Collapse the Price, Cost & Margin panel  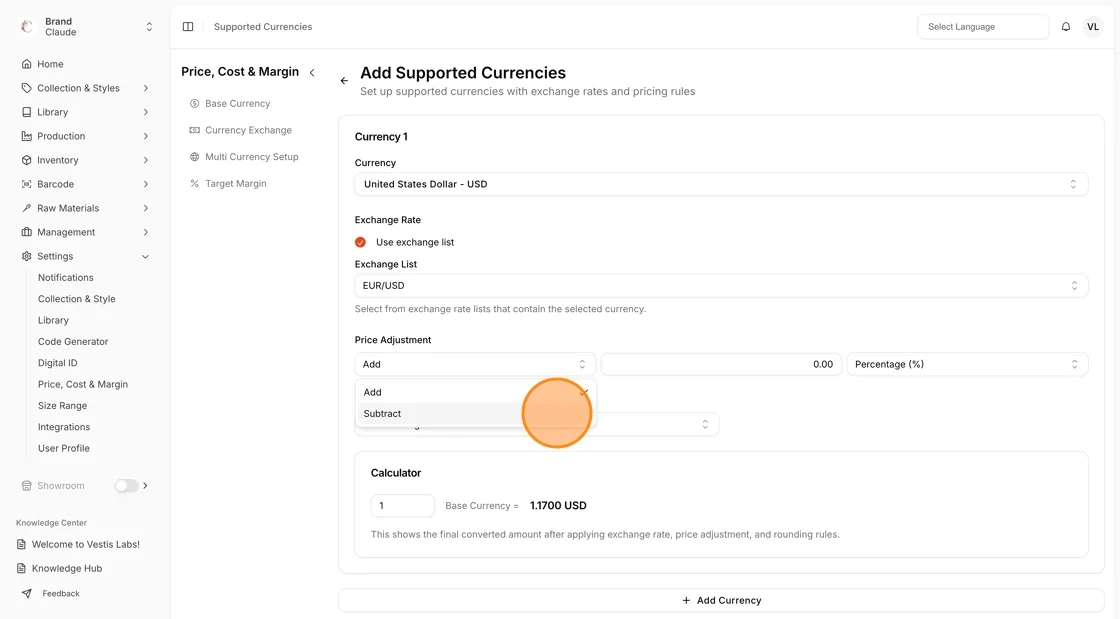pyautogui.click(x=312, y=73)
